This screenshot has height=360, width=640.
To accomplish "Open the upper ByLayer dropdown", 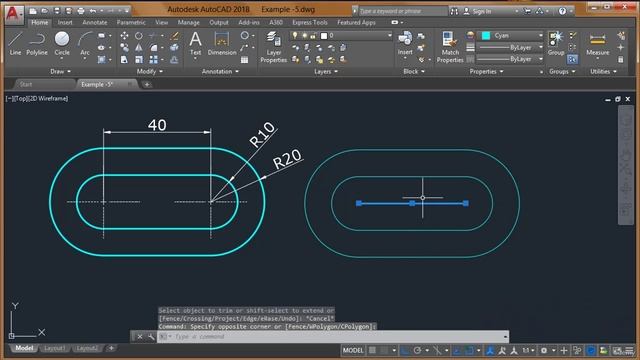I will click(510, 48).
